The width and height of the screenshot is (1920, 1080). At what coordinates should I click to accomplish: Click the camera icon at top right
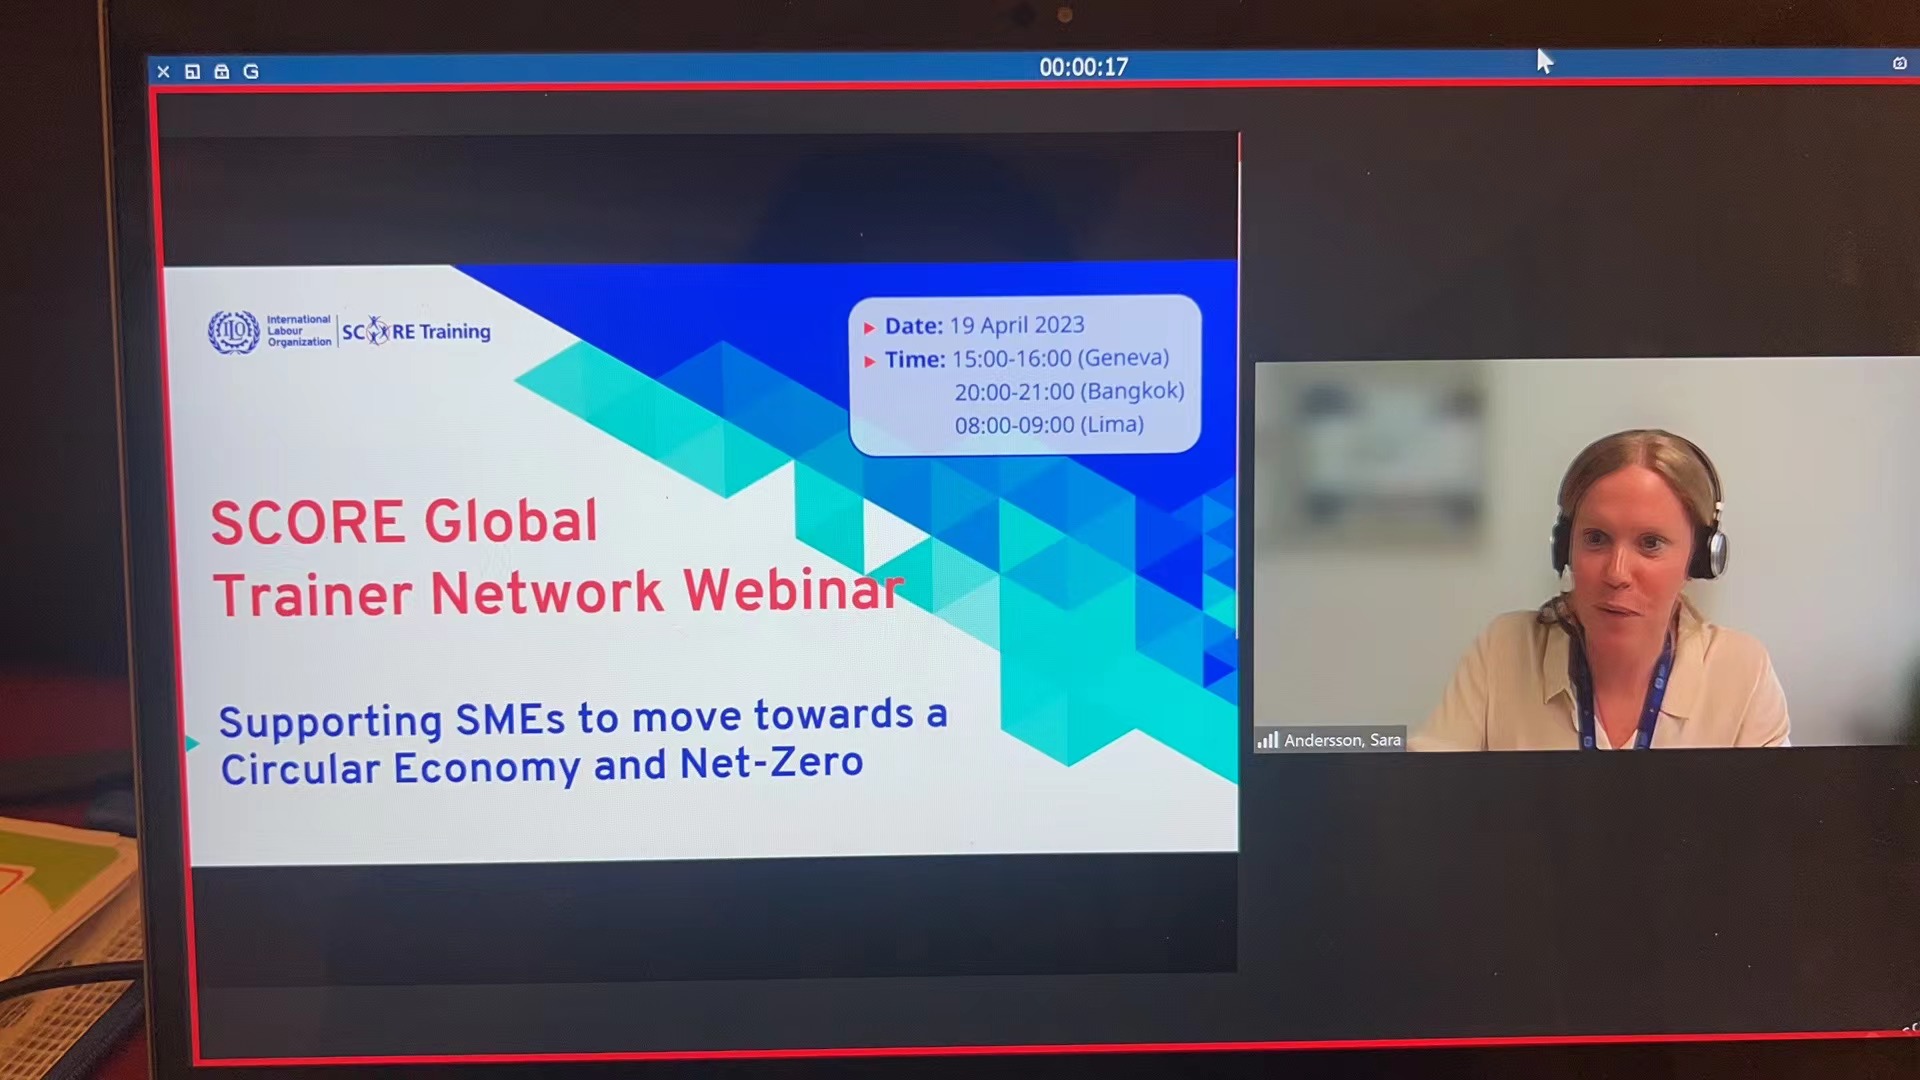(x=1899, y=63)
